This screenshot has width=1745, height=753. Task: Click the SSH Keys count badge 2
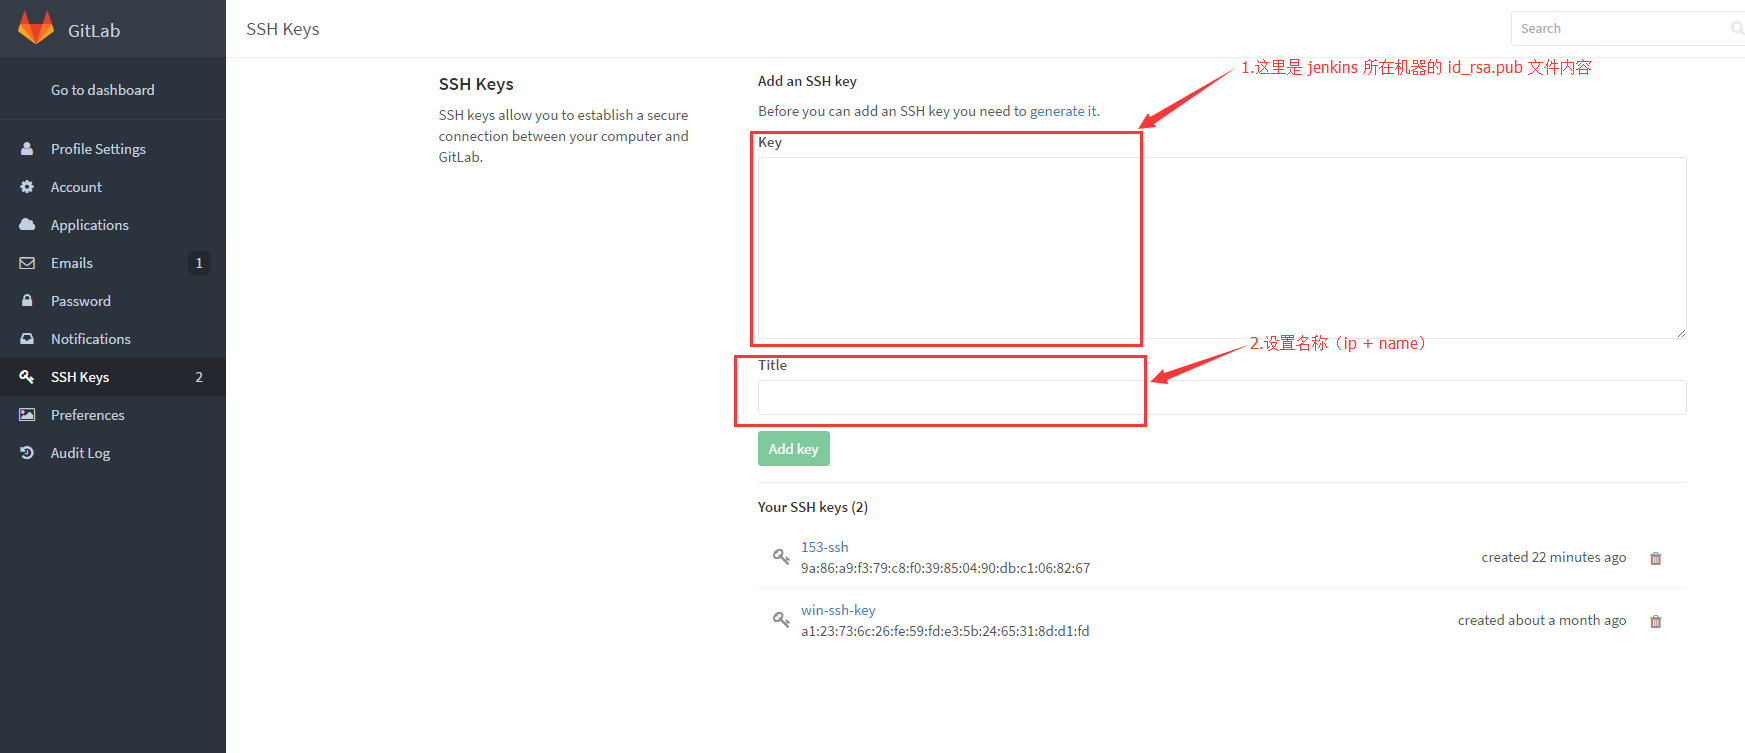click(199, 377)
